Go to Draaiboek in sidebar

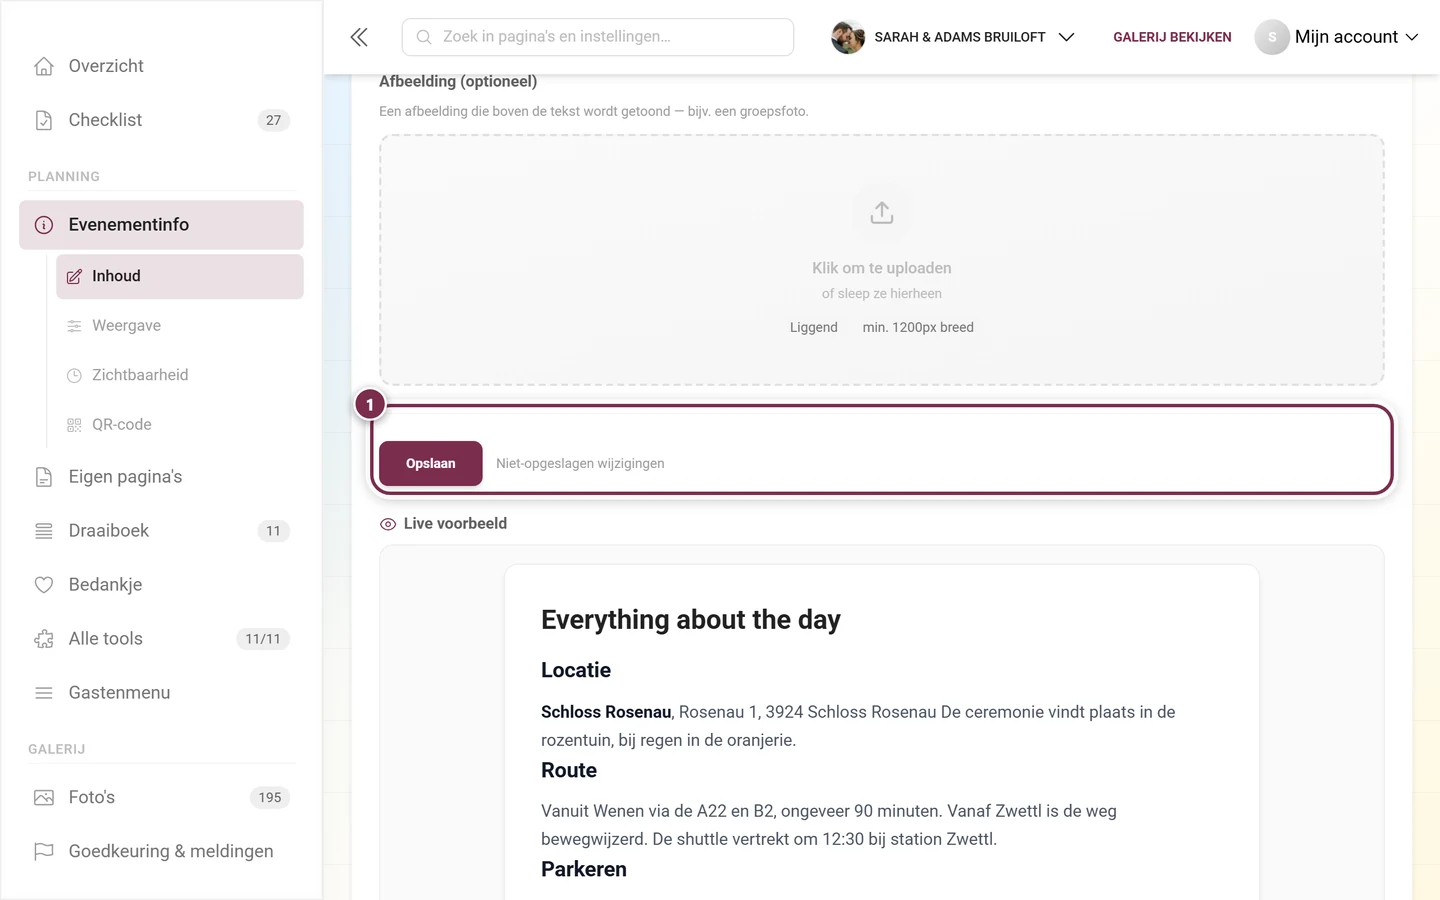tap(161, 531)
